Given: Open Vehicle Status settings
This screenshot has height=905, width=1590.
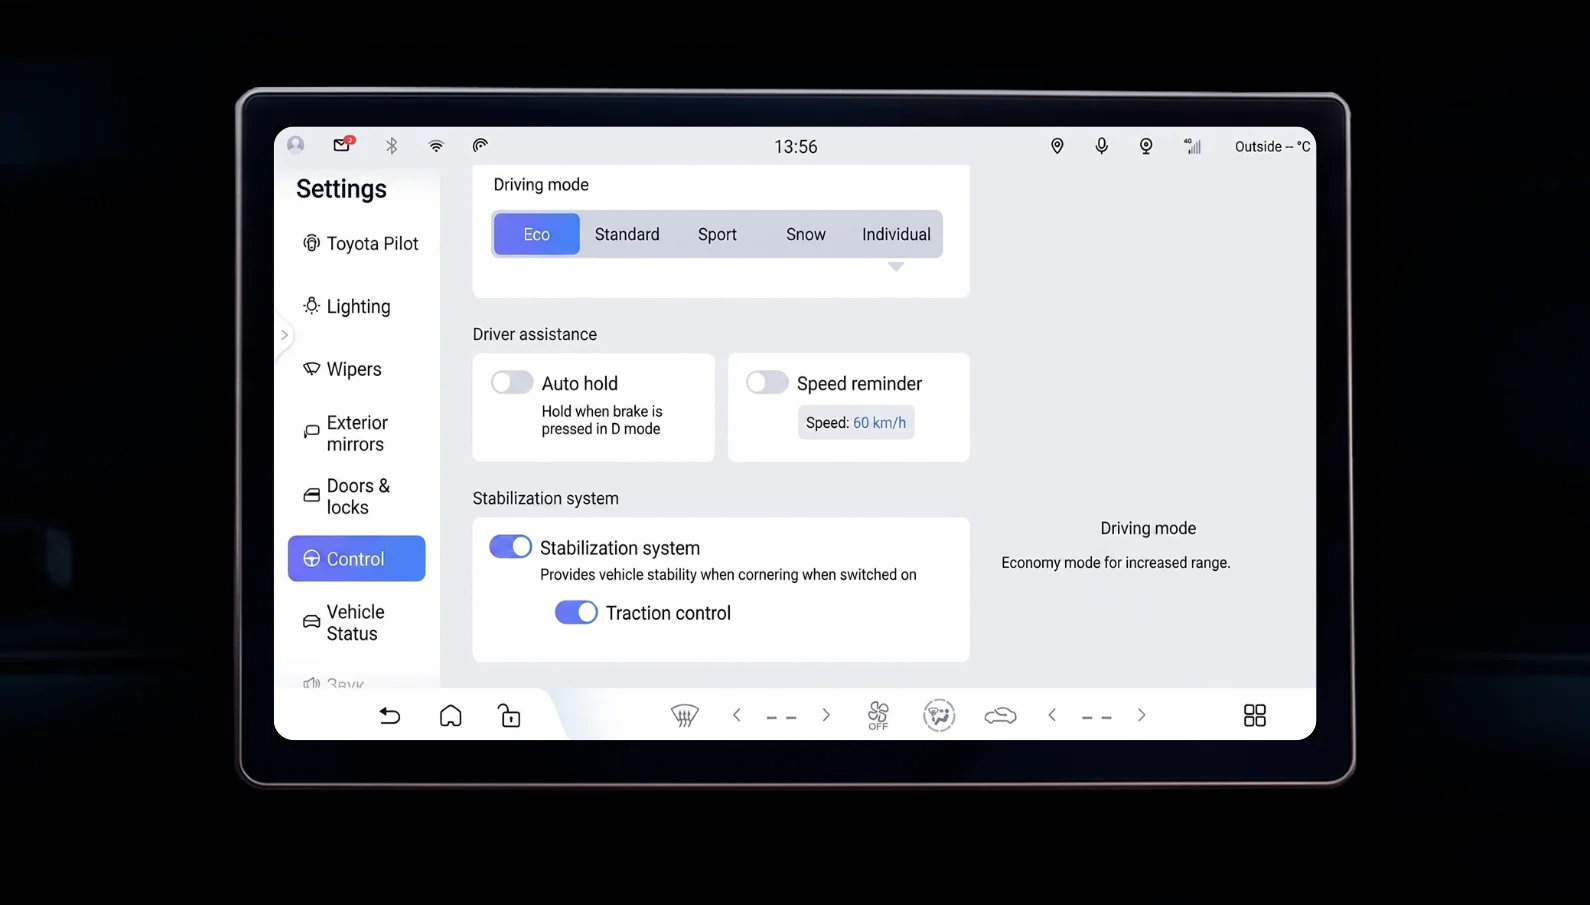Looking at the screenshot, I should tap(357, 622).
